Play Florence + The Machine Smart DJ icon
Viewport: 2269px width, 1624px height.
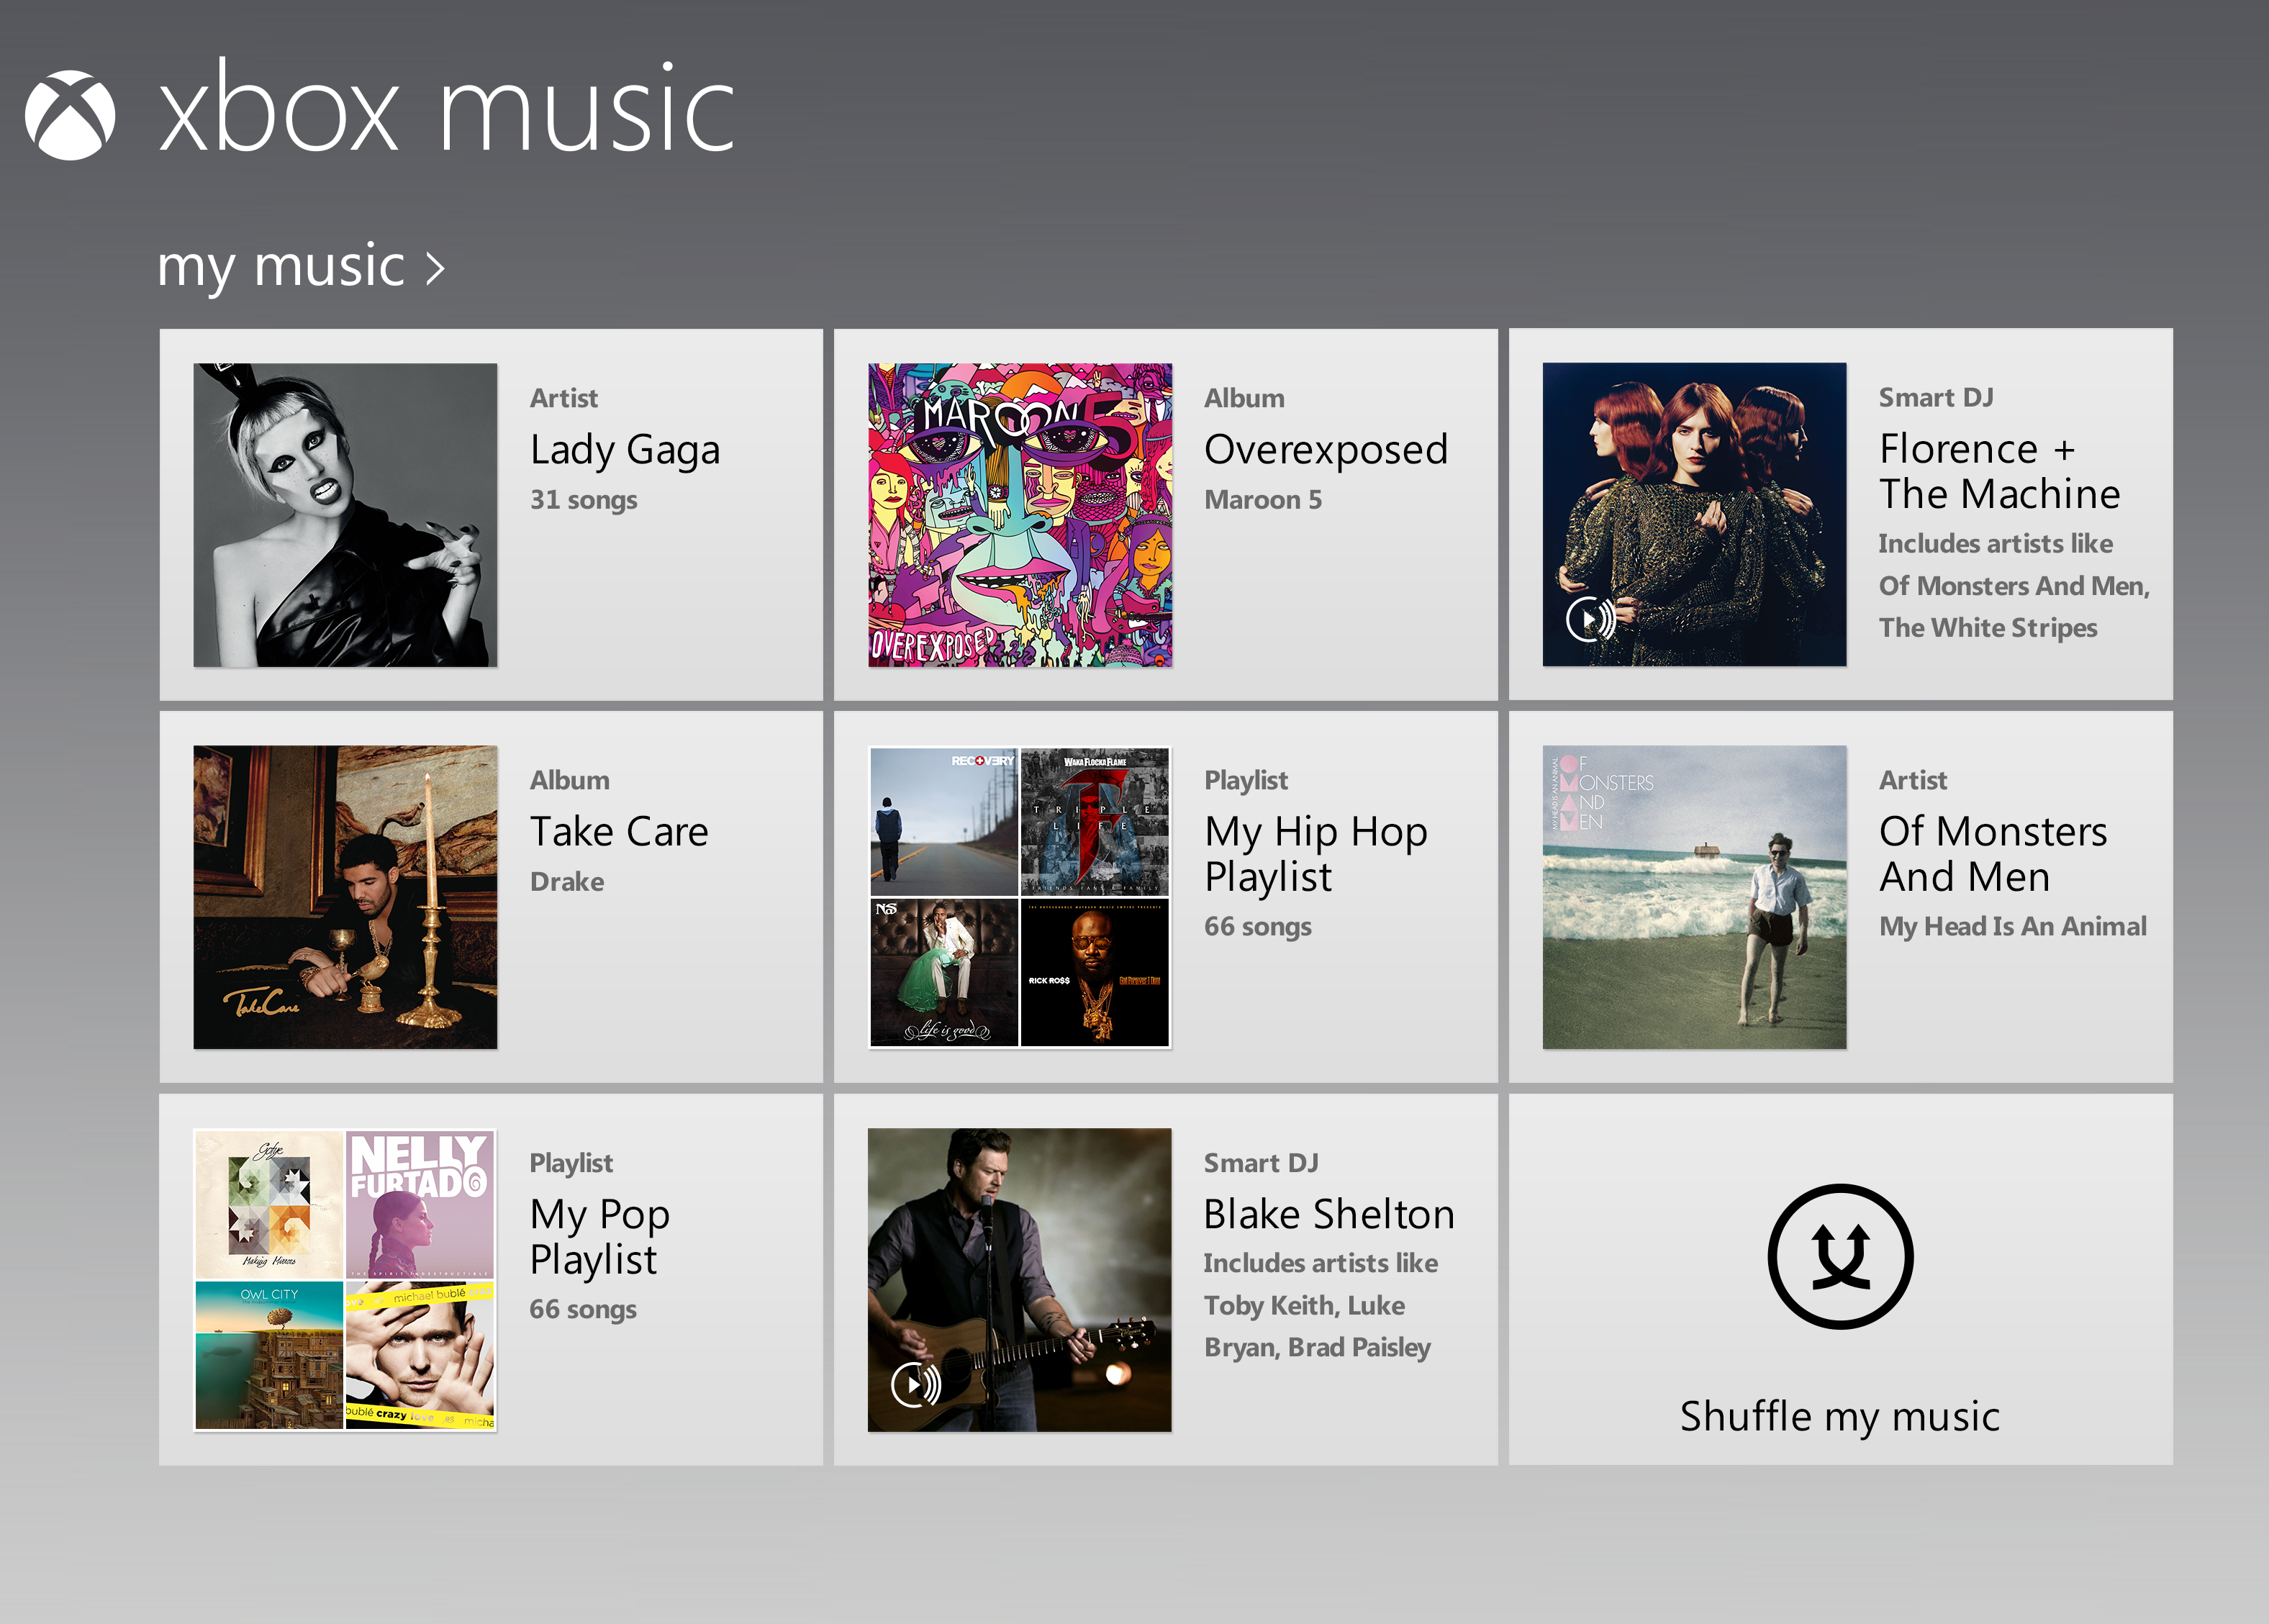1590,620
